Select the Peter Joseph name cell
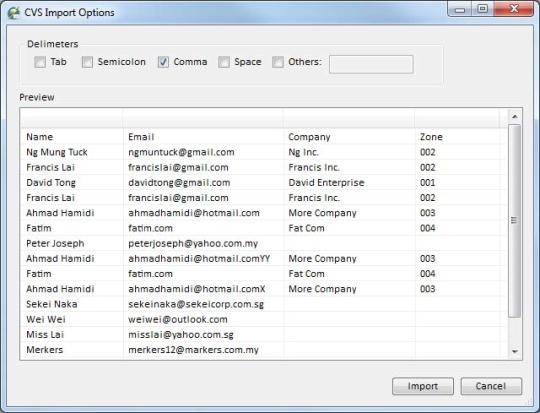This screenshot has height=413, width=540. coord(72,243)
